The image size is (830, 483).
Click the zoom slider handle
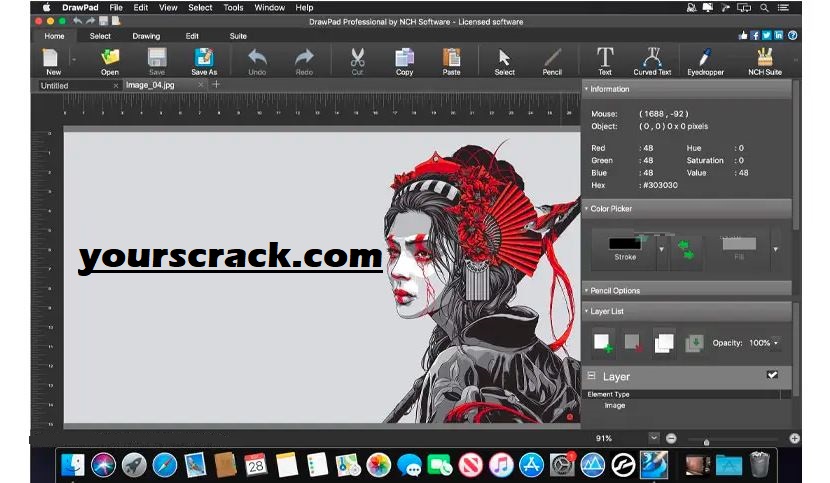pos(706,442)
